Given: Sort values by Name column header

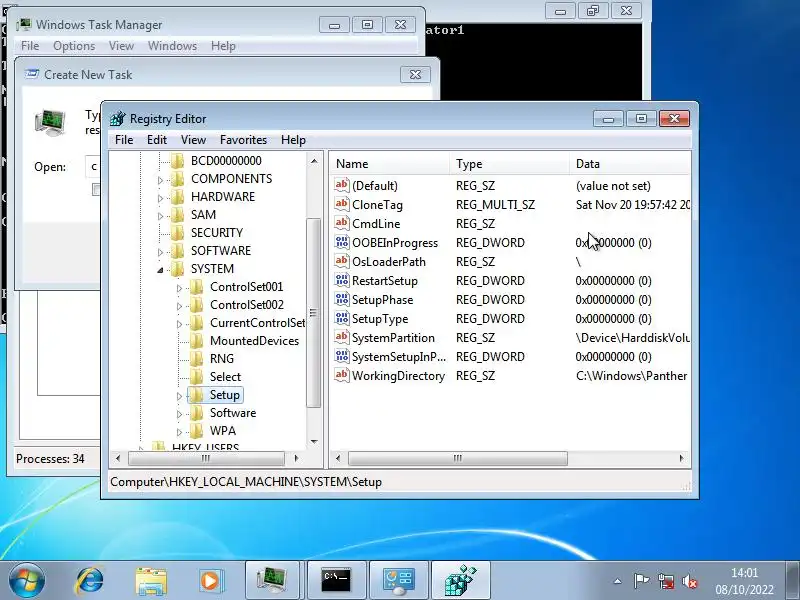Looking at the screenshot, I should pos(390,164).
